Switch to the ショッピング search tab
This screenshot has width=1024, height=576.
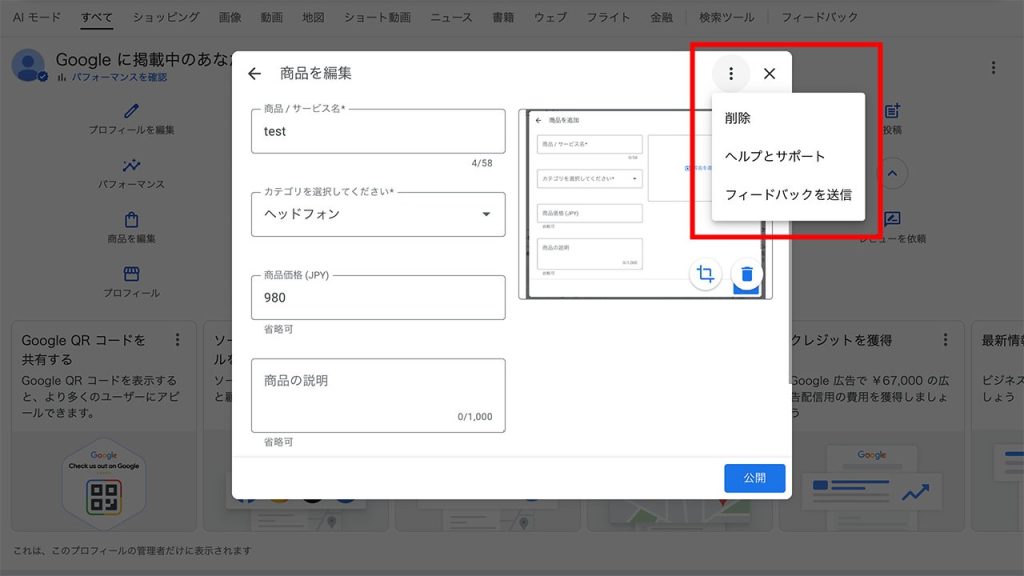166,18
